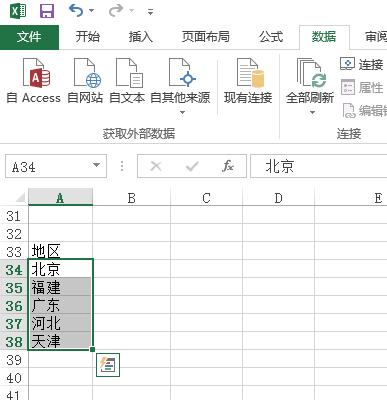This screenshot has width=387, height=400.
Task: Click the cell containing 地区
Action: (60, 251)
